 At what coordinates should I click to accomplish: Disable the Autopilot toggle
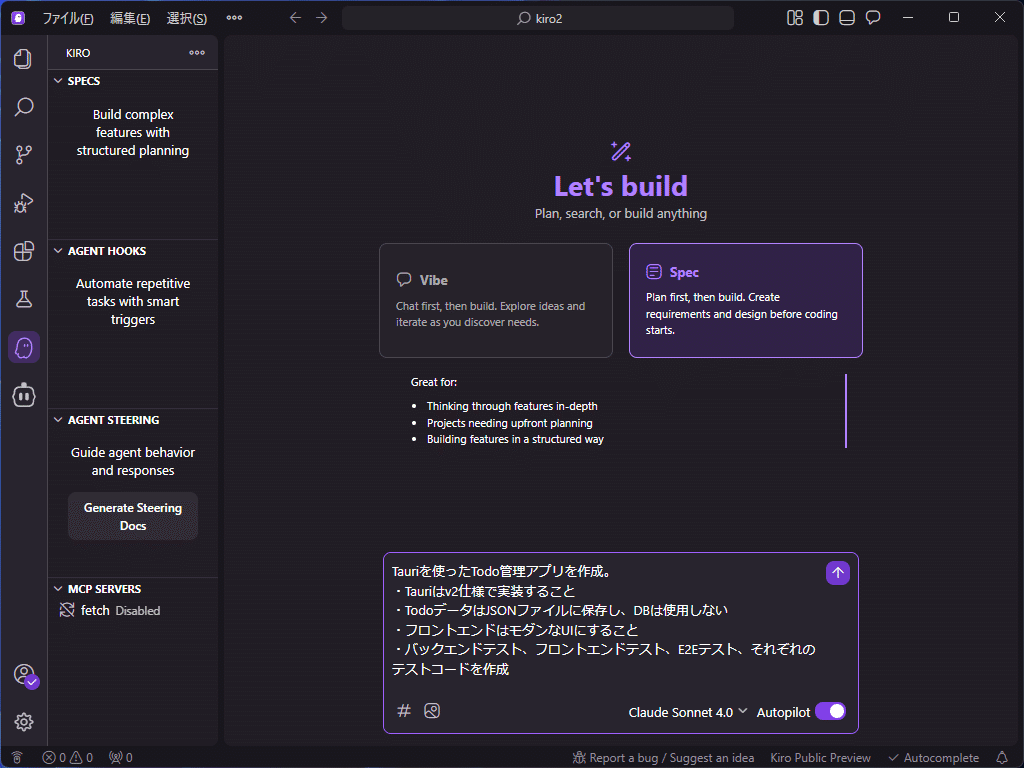click(830, 711)
